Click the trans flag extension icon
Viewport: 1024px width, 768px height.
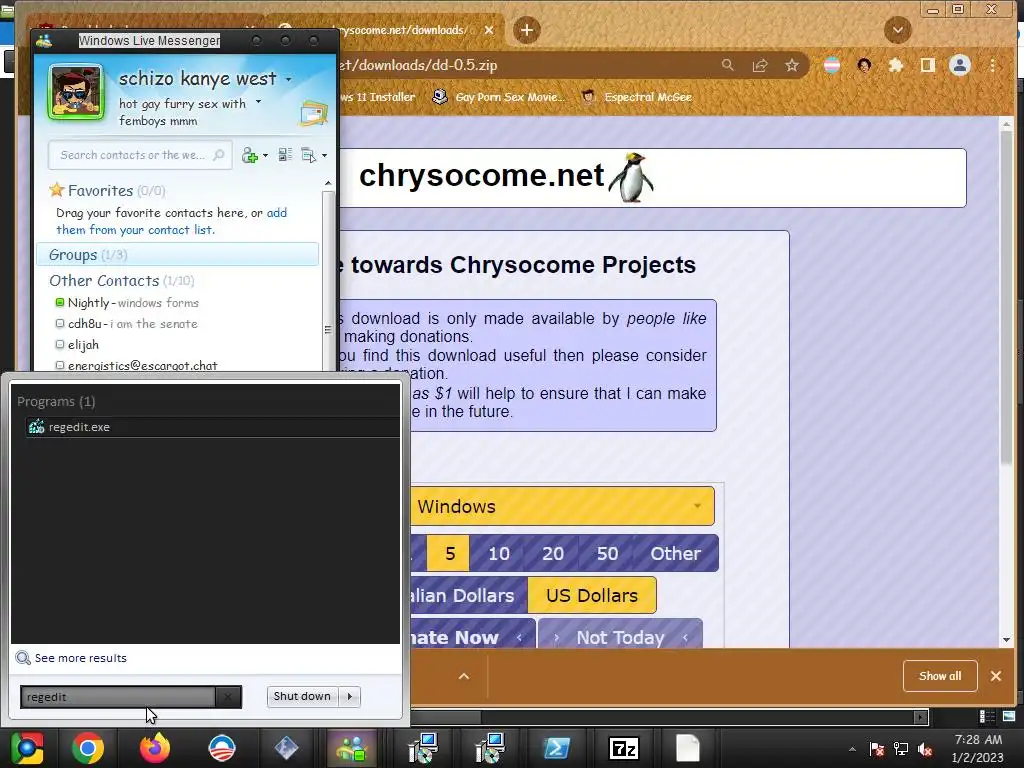tap(832, 65)
